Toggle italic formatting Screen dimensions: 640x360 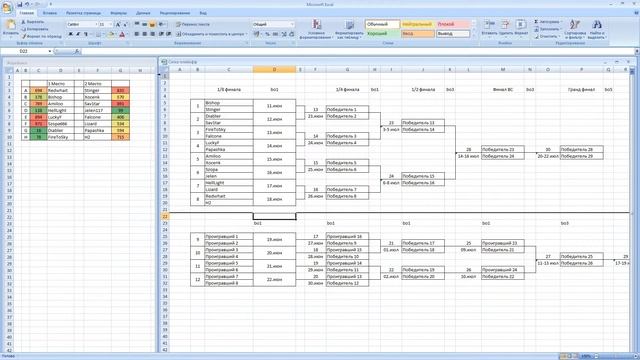(78, 35)
